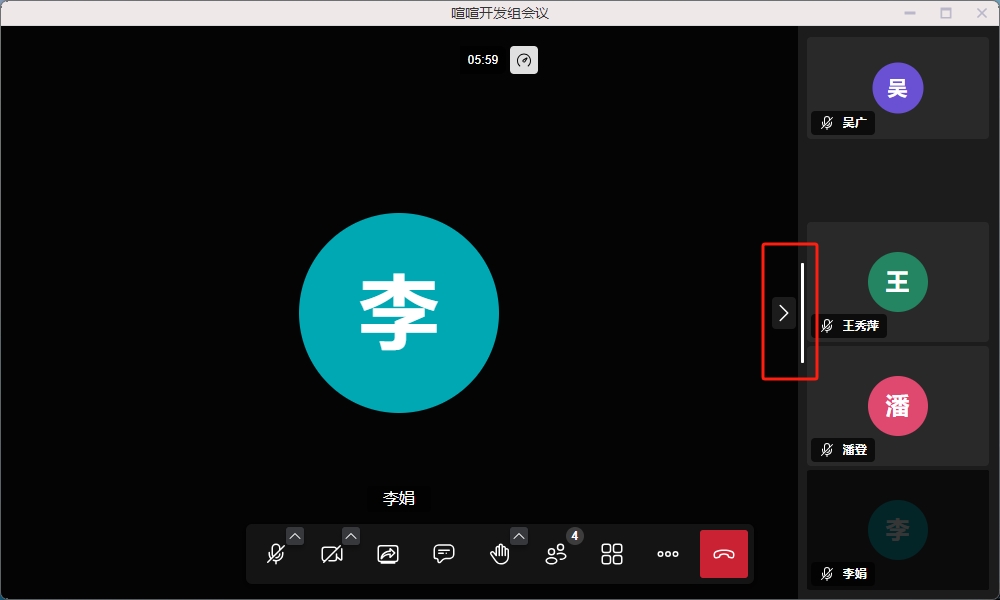Open the chat panel

[x=444, y=554]
